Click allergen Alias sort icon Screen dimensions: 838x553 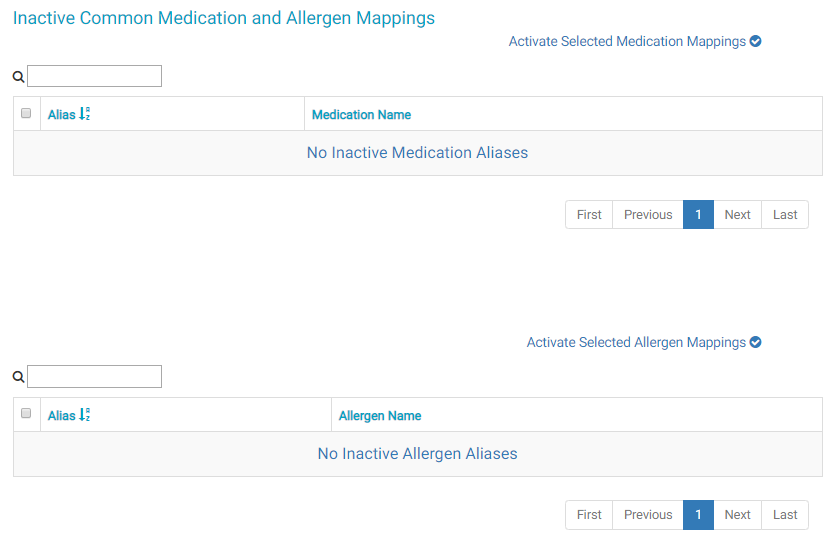pyautogui.click(x=85, y=415)
